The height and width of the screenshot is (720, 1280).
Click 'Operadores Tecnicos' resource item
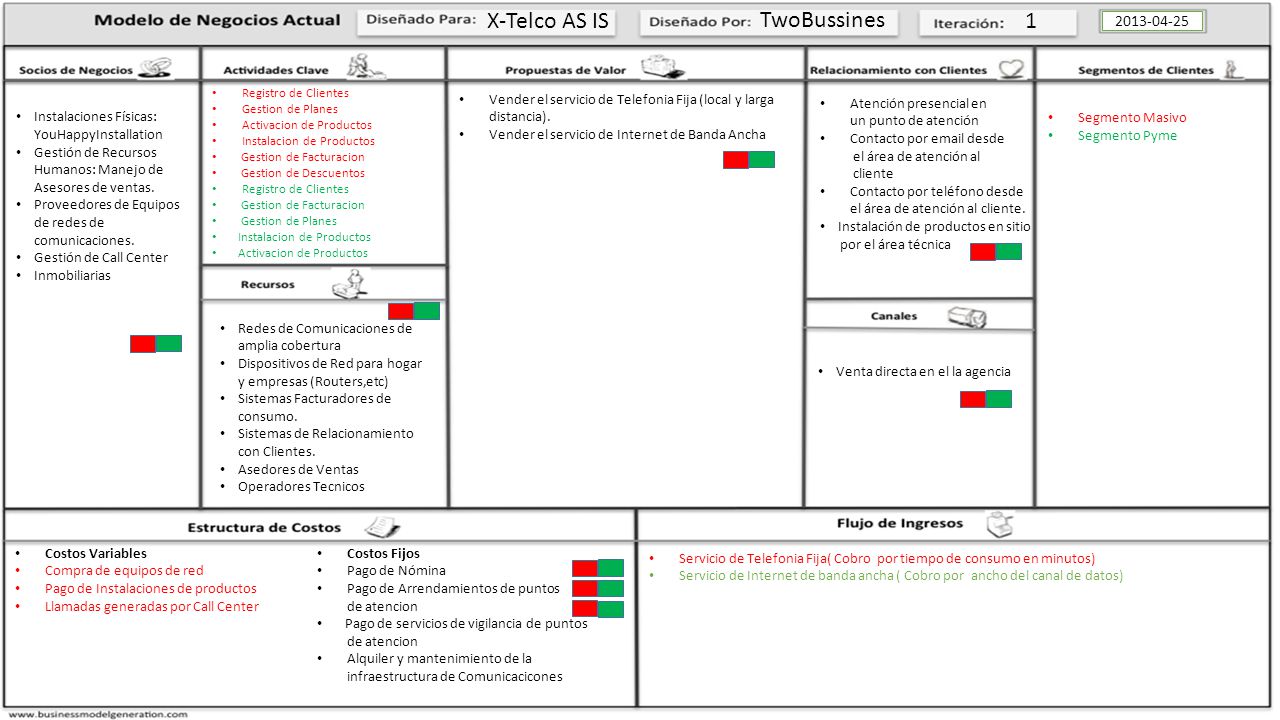point(301,487)
